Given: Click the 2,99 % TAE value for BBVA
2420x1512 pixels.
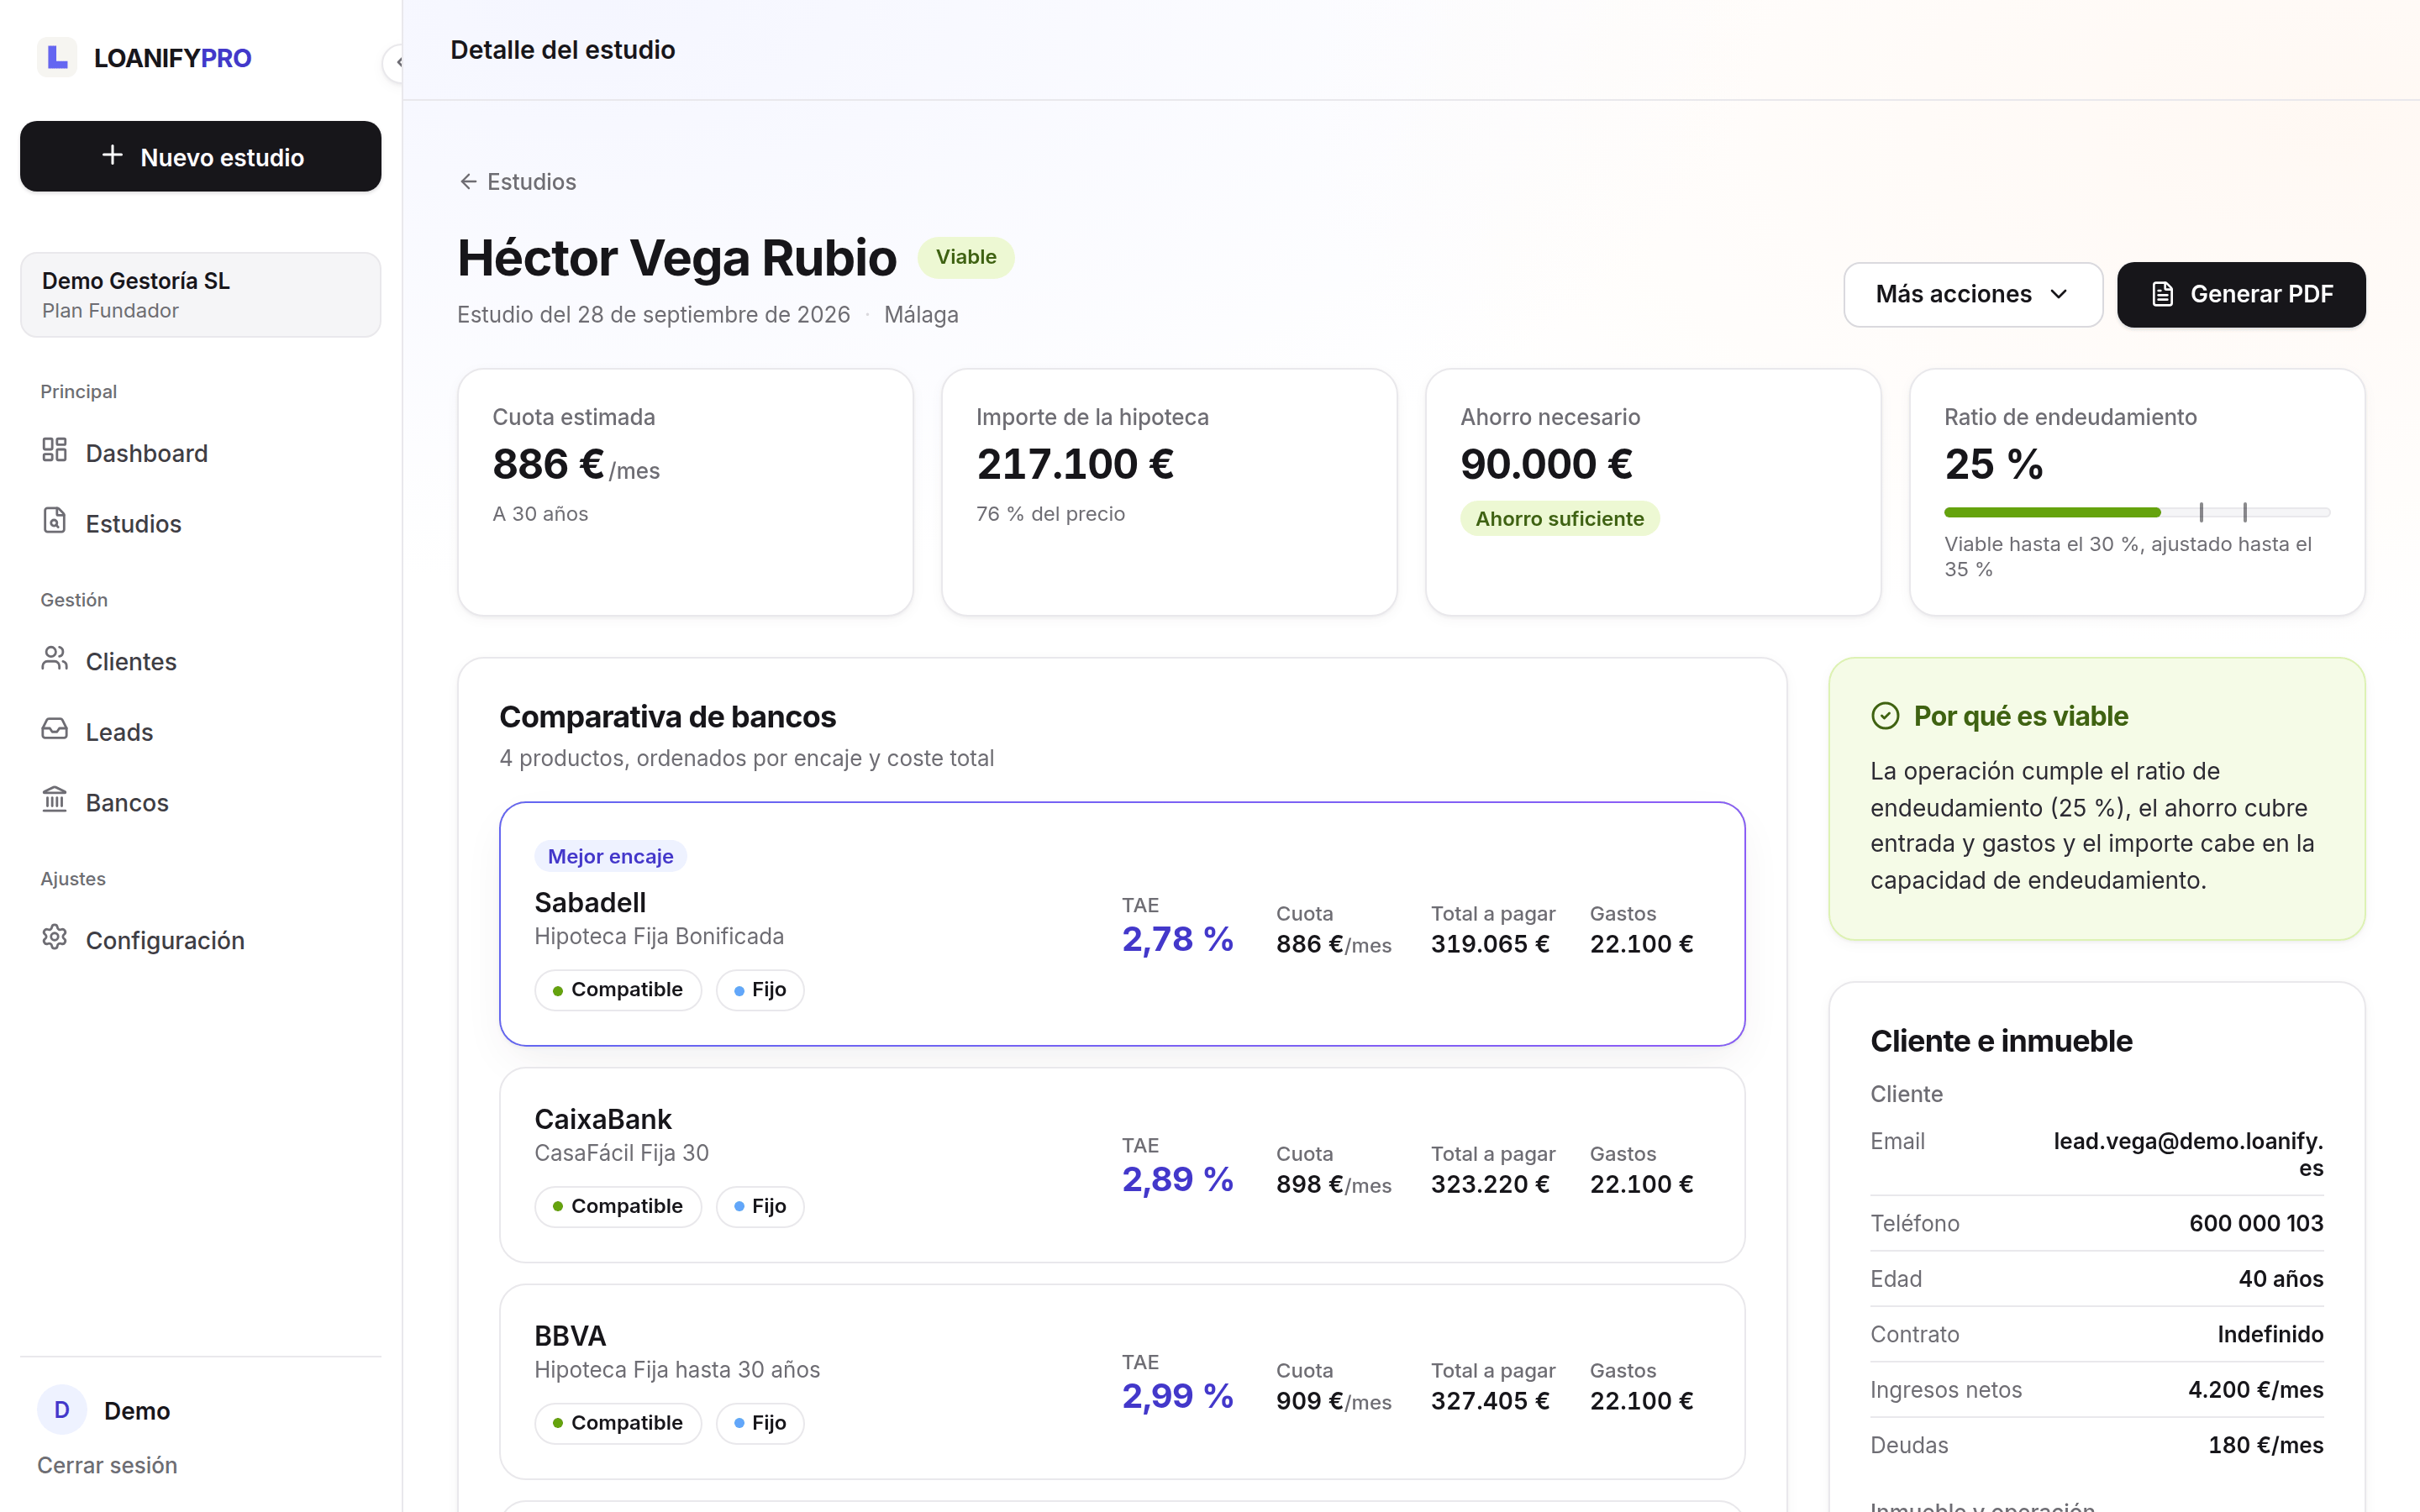Looking at the screenshot, I should (1177, 1396).
